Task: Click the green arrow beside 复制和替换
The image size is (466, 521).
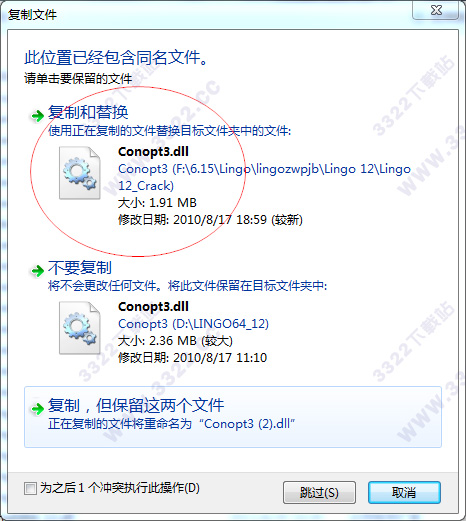Action: 37,116
